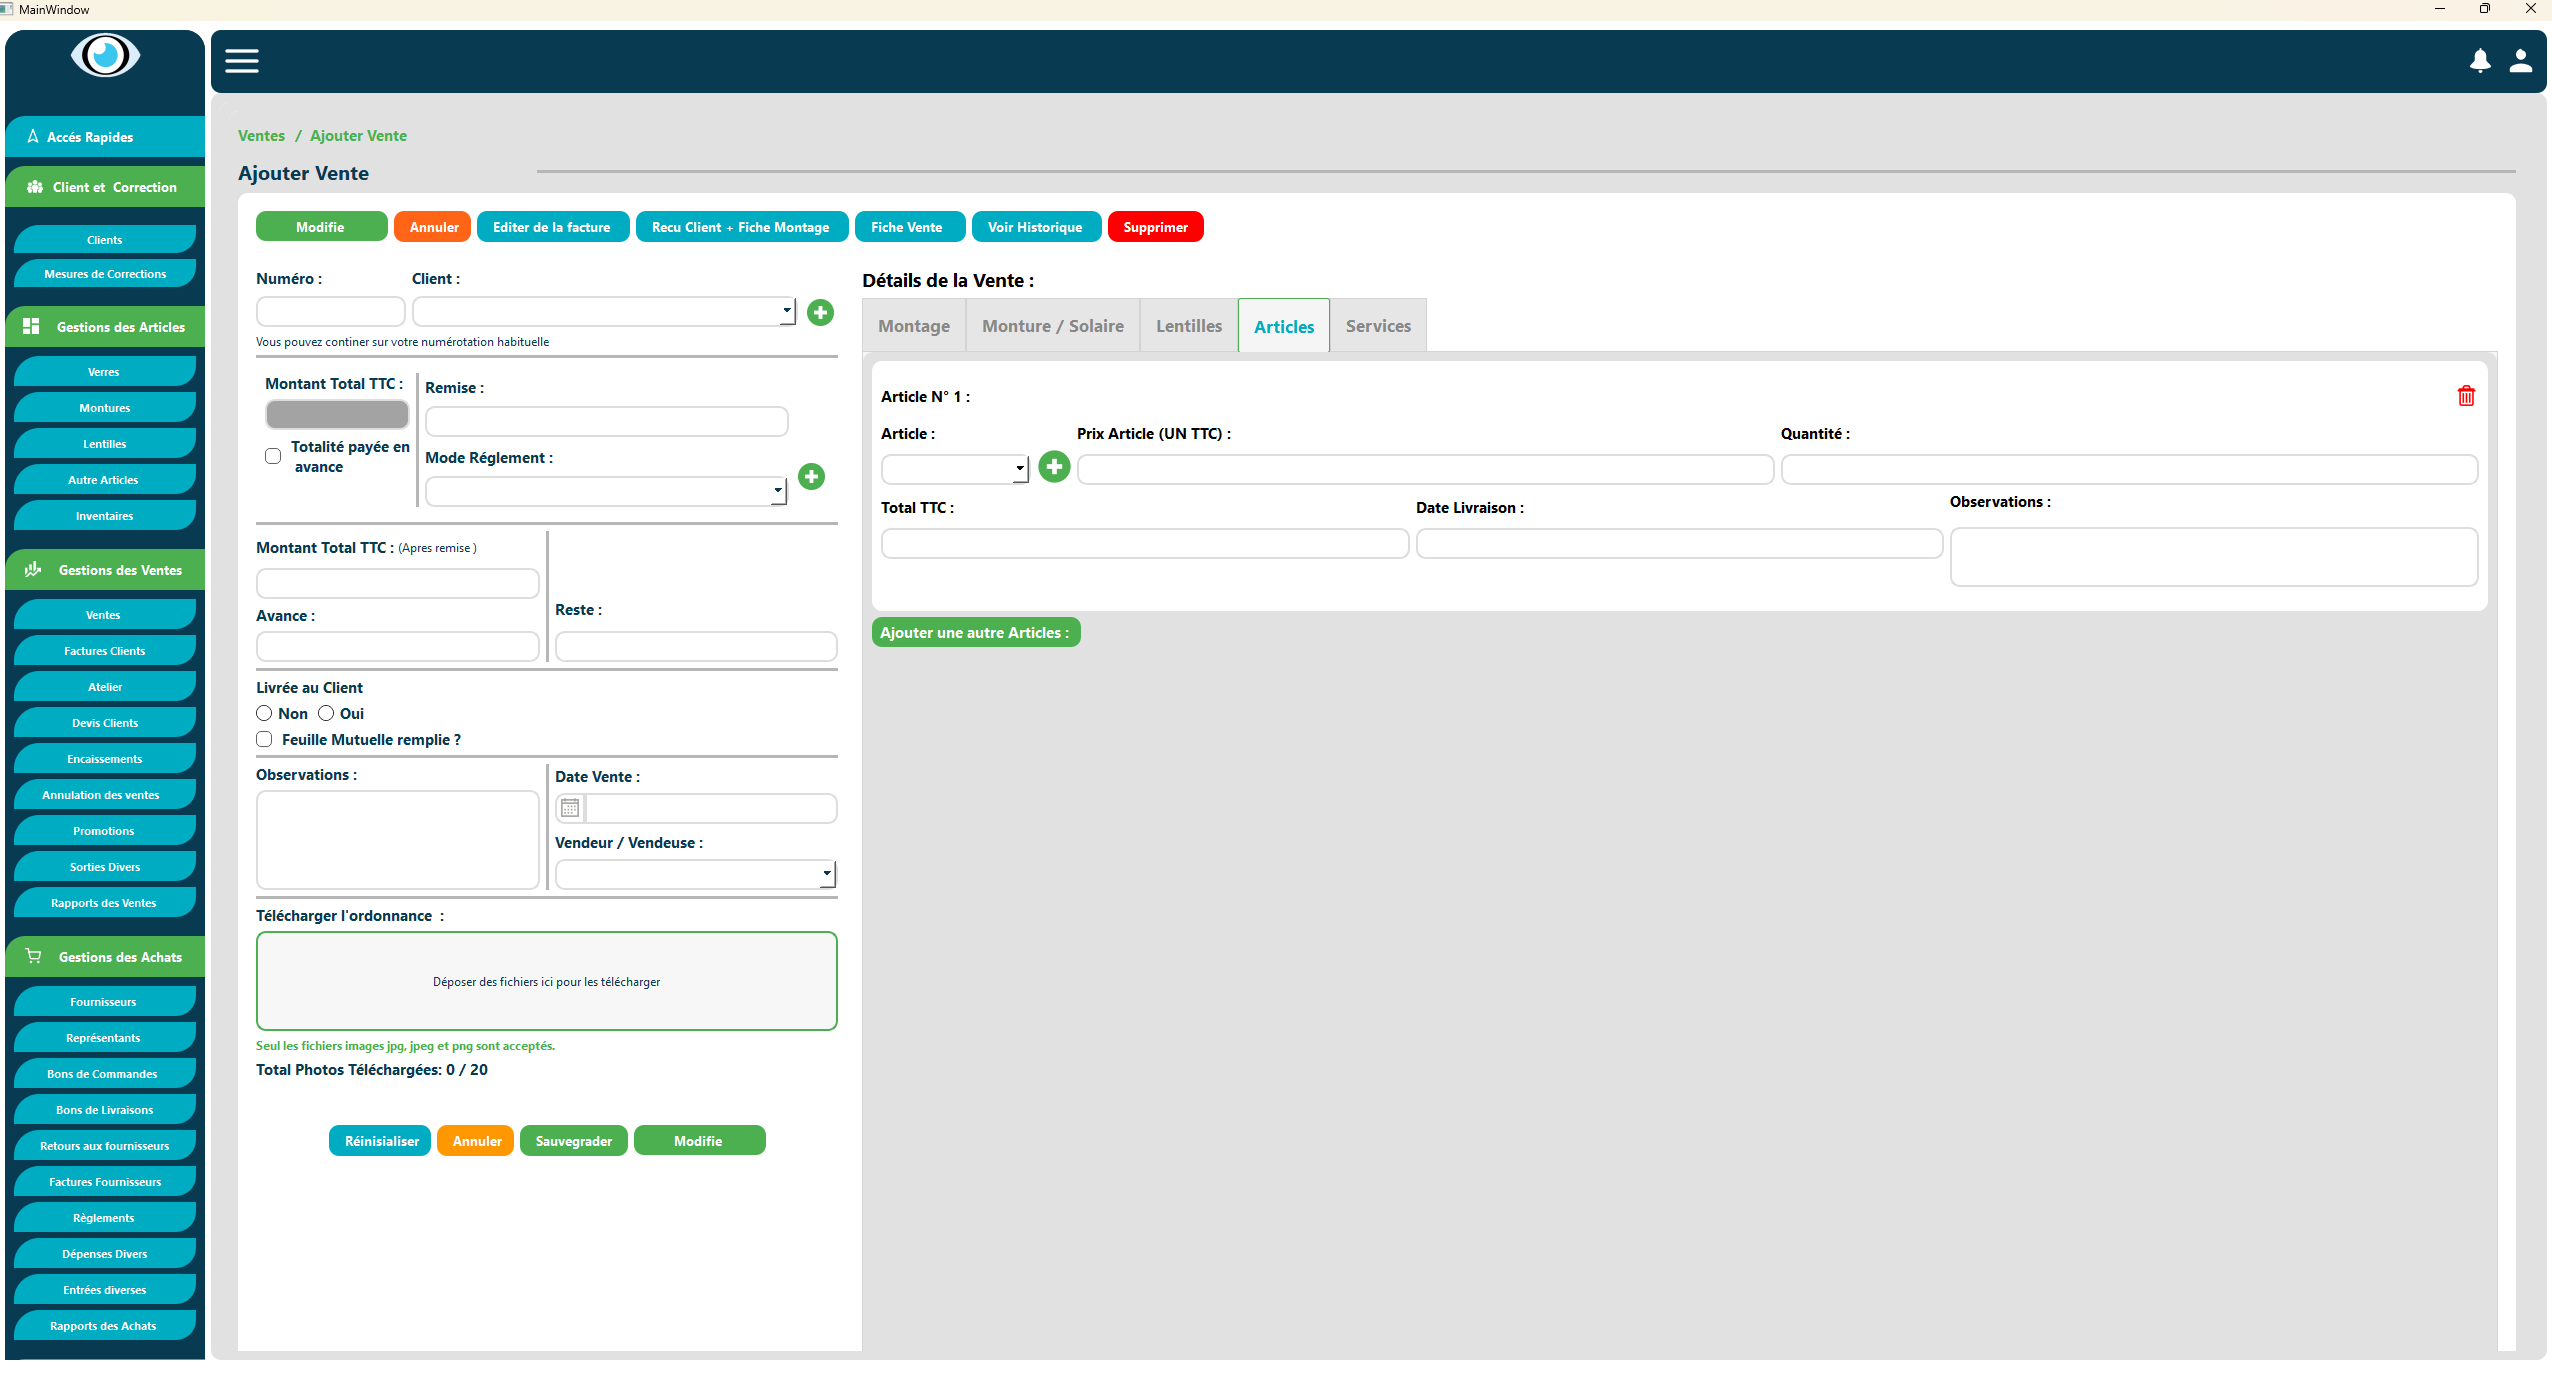The image size is (2552, 1383).
Task: Open the Mode Réglement dropdown
Action: (778, 491)
